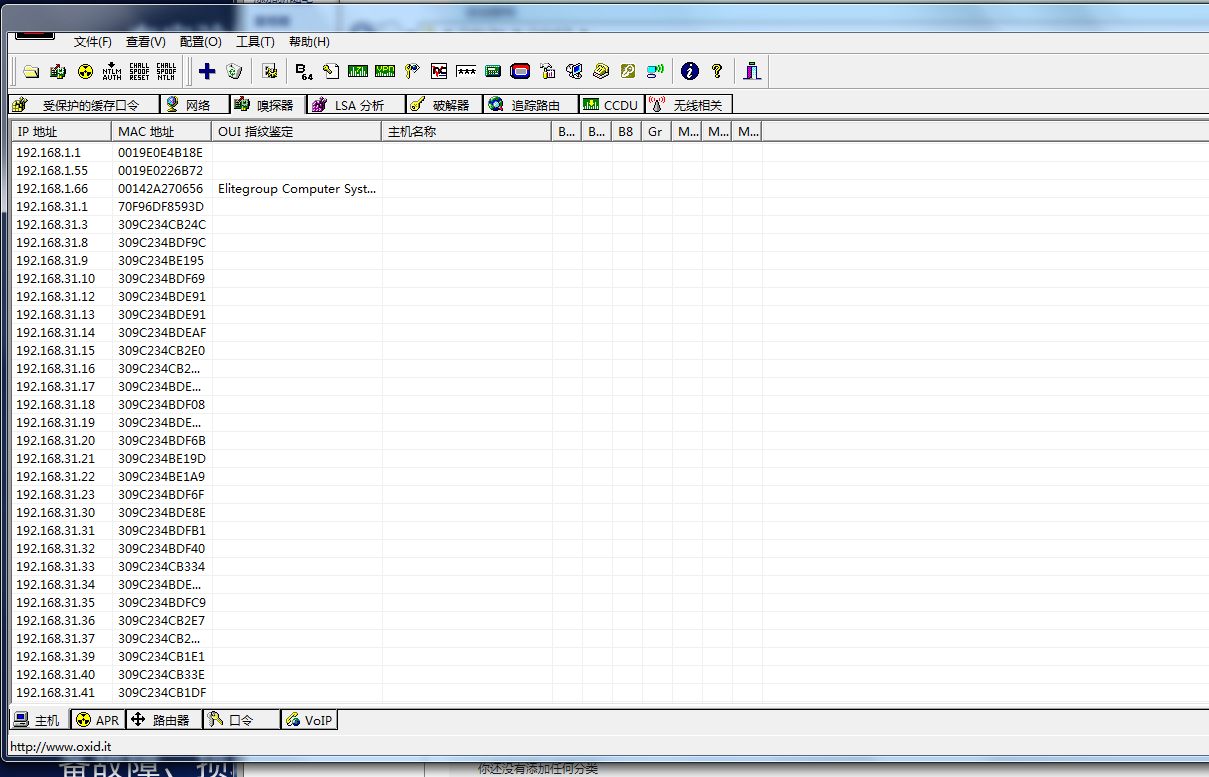Sort by the OUI 指纹鉴定 column header
This screenshot has width=1209, height=777.
pos(297,131)
